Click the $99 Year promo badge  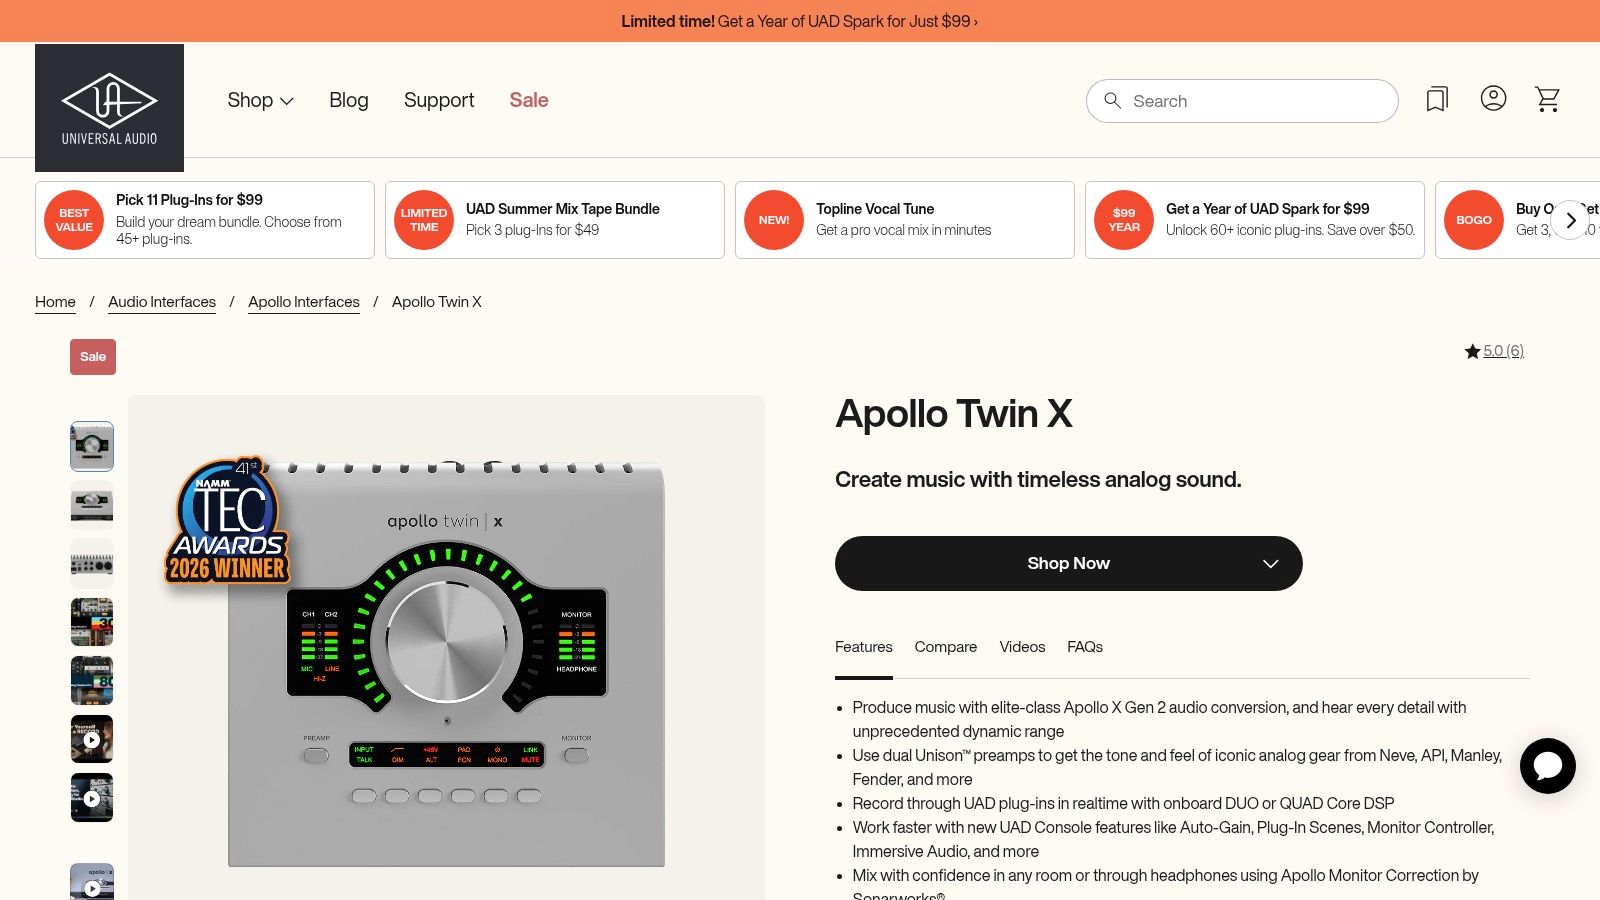1124,220
